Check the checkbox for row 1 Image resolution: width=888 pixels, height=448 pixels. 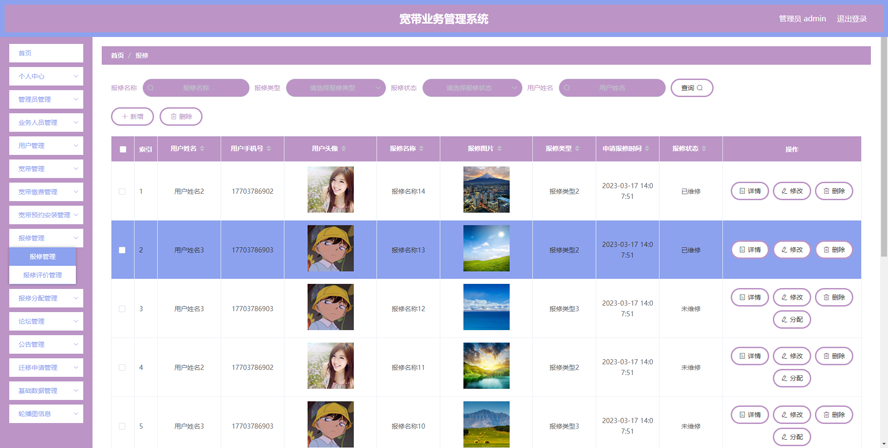click(x=122, y=191)
